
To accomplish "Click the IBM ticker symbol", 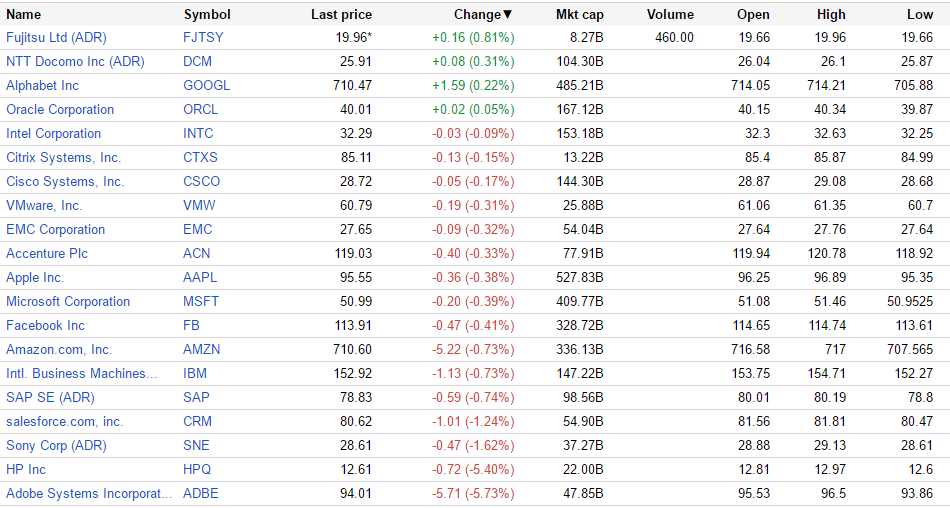I will pos(195,373).
